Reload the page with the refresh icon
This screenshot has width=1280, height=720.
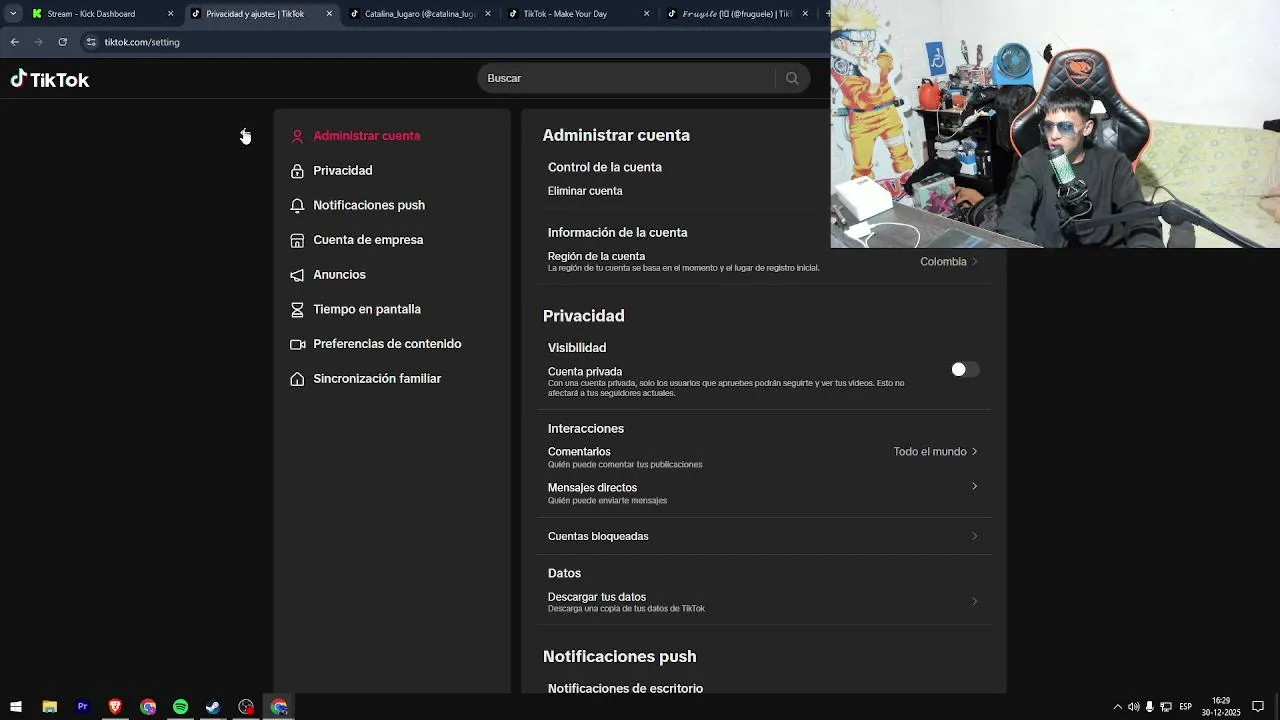tap(62, 42)
